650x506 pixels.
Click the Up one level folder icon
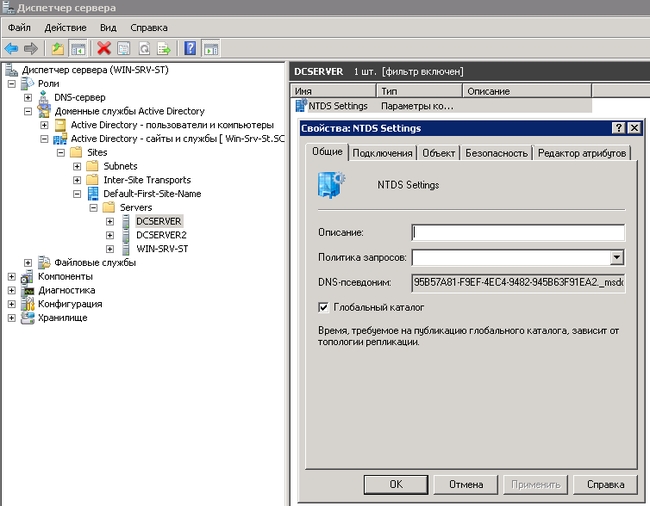click(58, 48)
